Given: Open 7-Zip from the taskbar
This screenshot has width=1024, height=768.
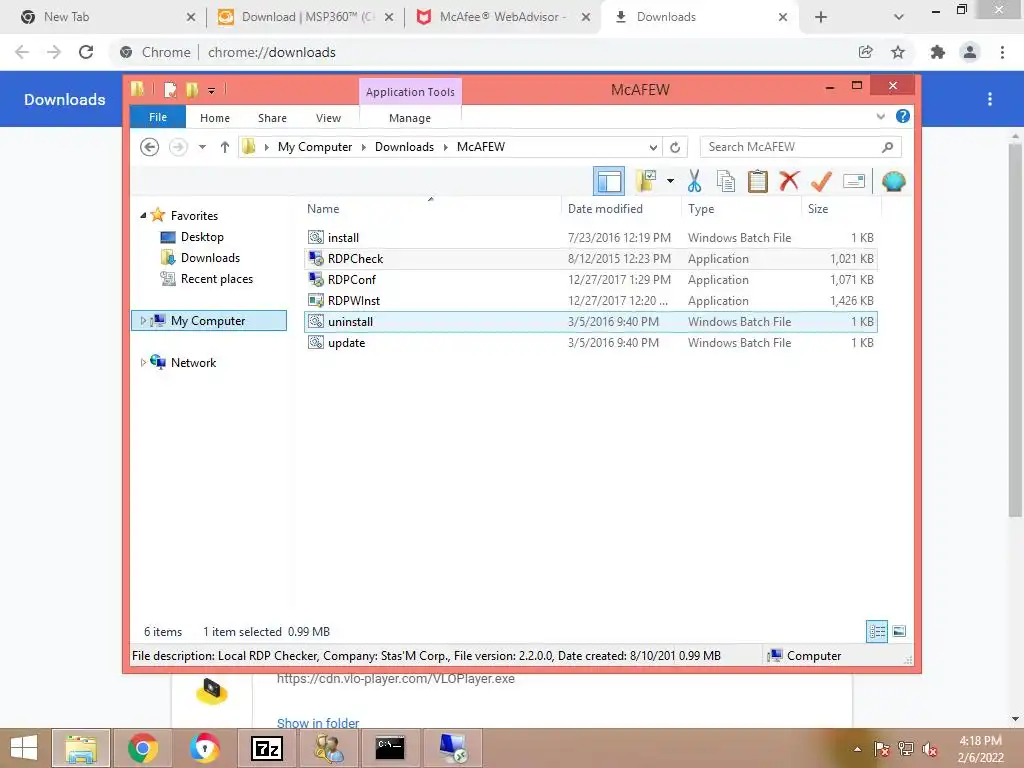Looking at the screenshot, I should tap(267, 748).
